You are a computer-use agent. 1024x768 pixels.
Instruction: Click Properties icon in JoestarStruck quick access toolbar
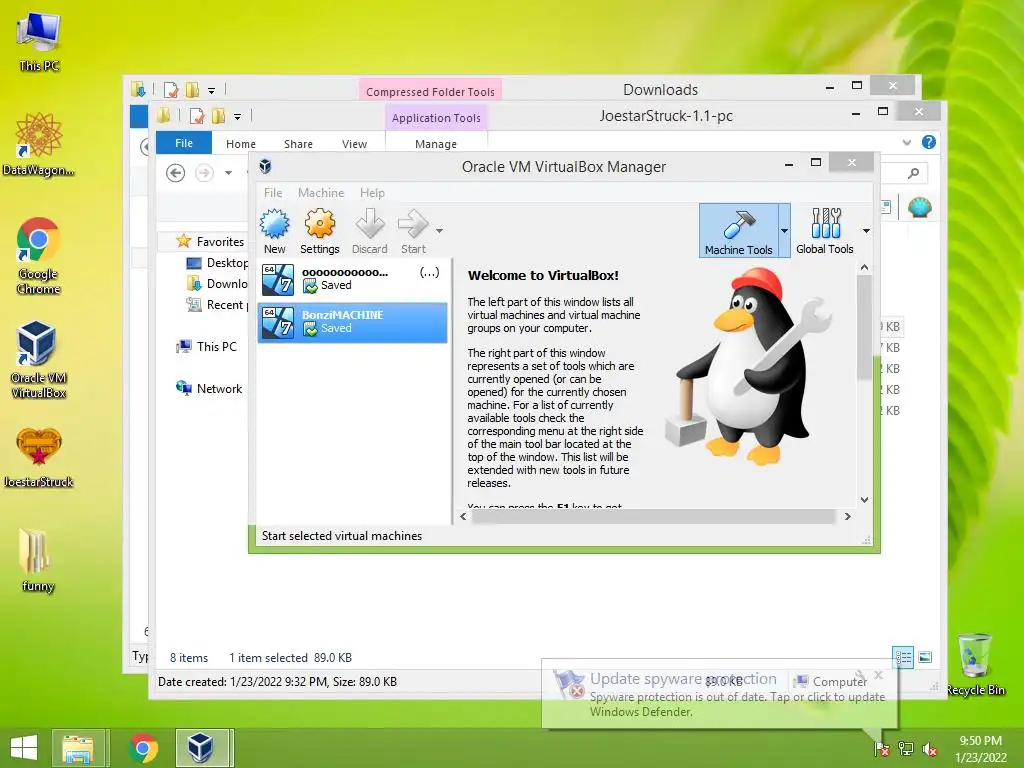pos(197,116)
